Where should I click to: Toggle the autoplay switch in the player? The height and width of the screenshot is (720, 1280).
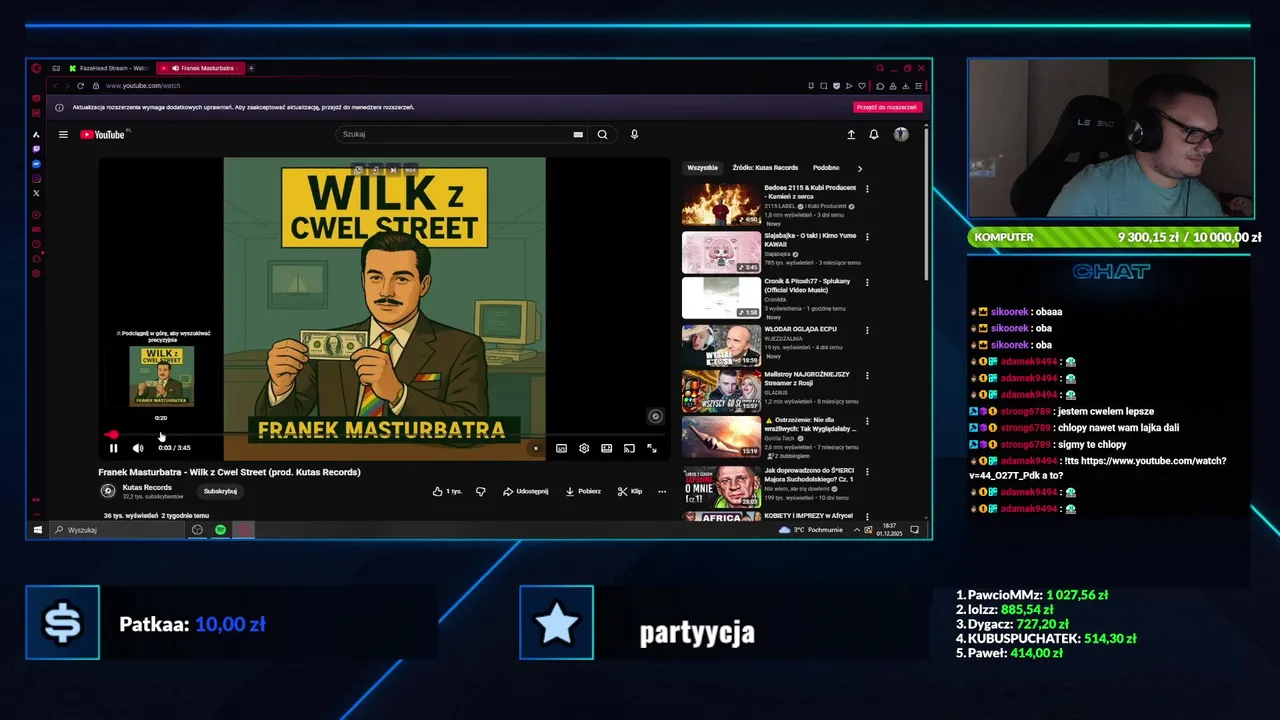[x=536, y=448]
